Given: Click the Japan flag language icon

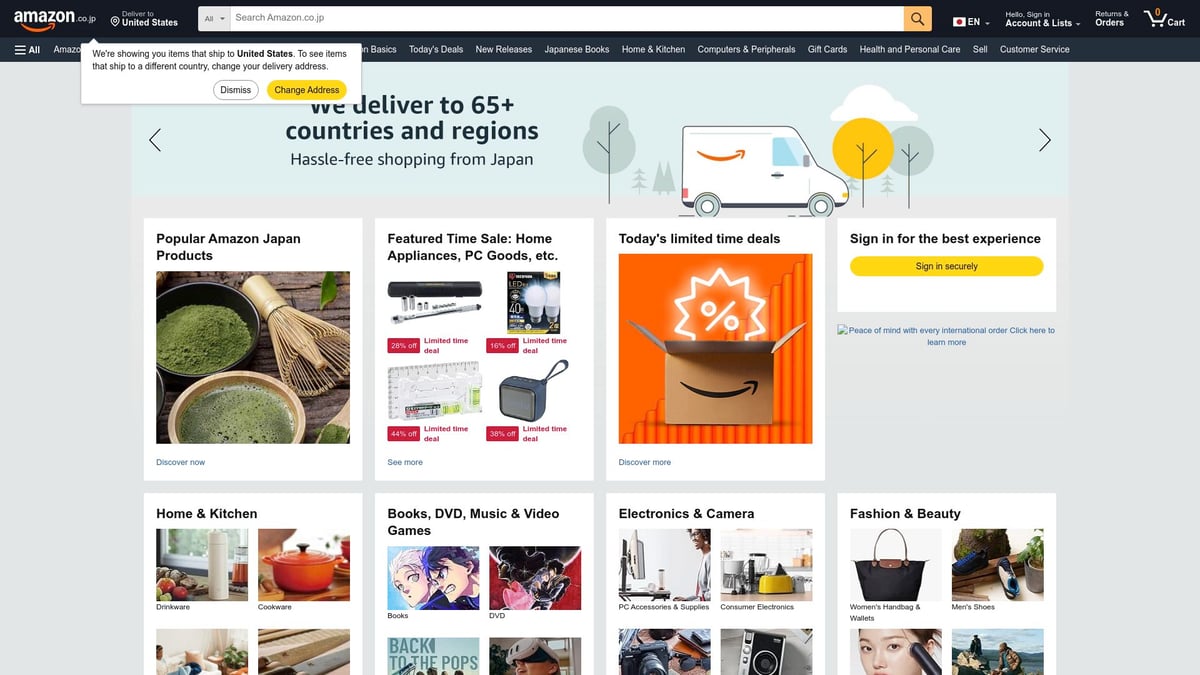Looking at the screenshot, I should point(959,22).
